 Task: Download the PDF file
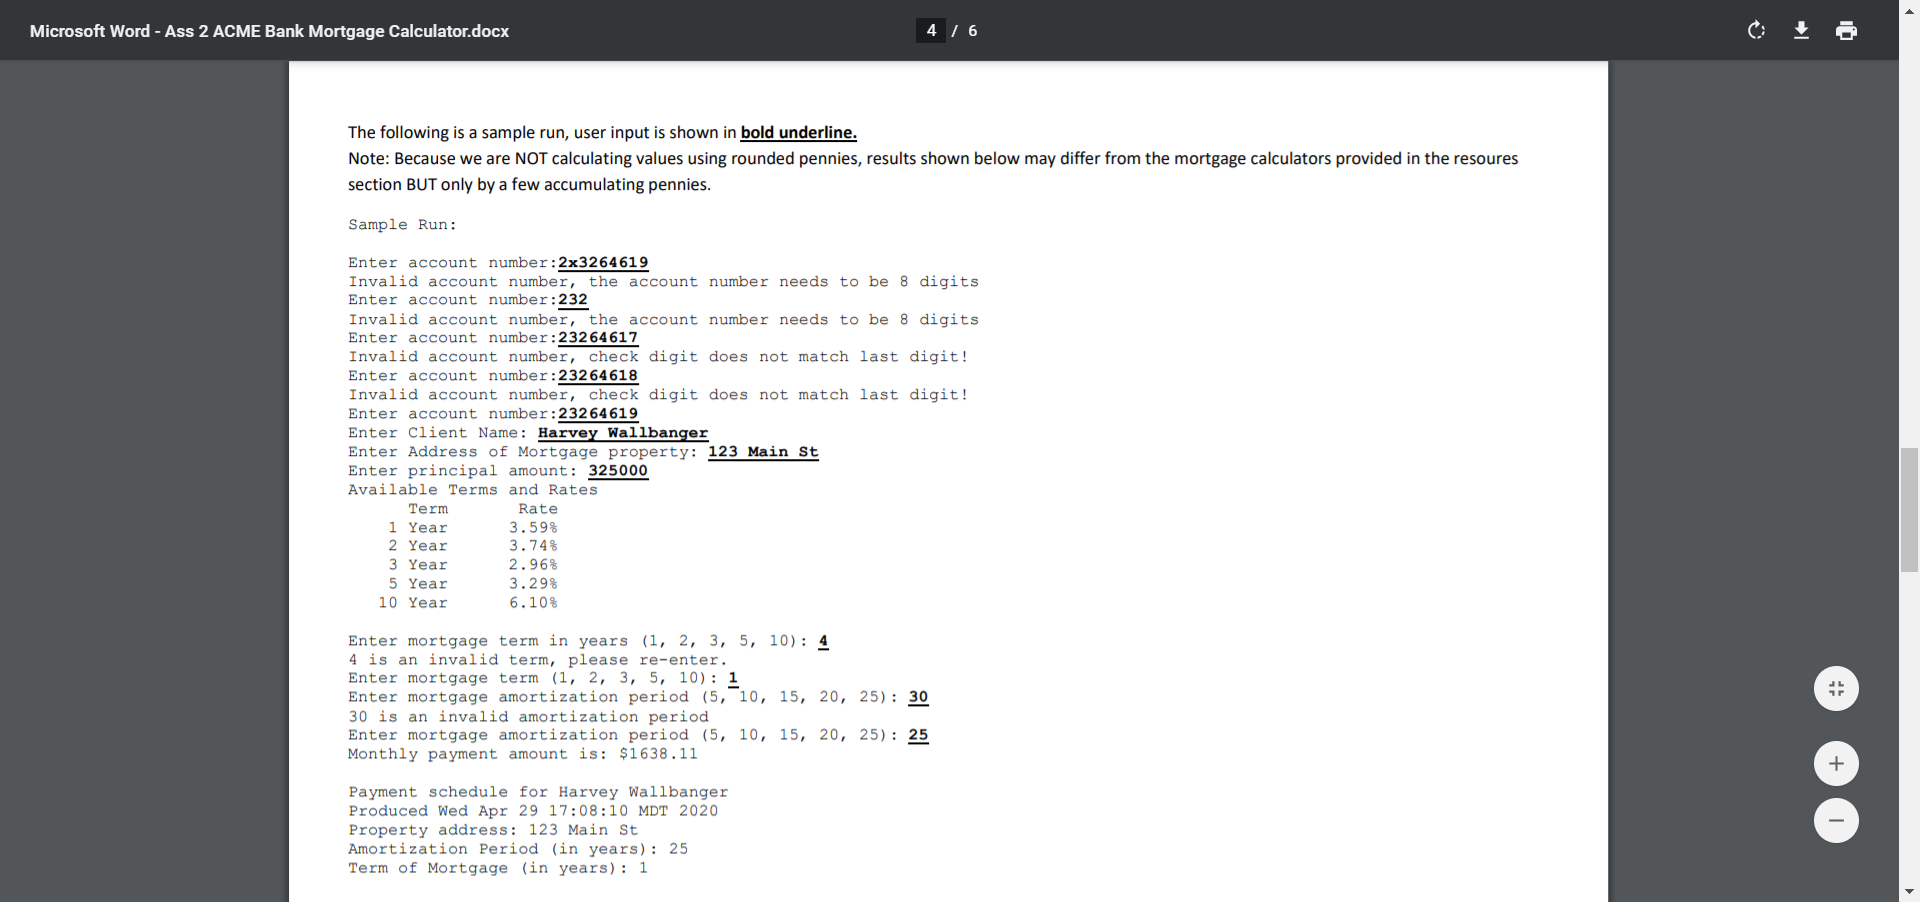1801,31
